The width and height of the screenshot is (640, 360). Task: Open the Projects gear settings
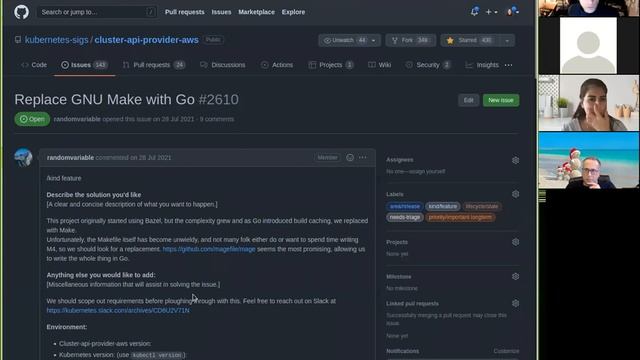click(516, 242)
